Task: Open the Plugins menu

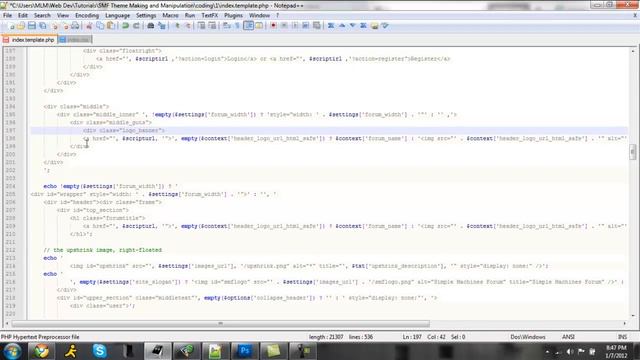Action: [233, 16]
